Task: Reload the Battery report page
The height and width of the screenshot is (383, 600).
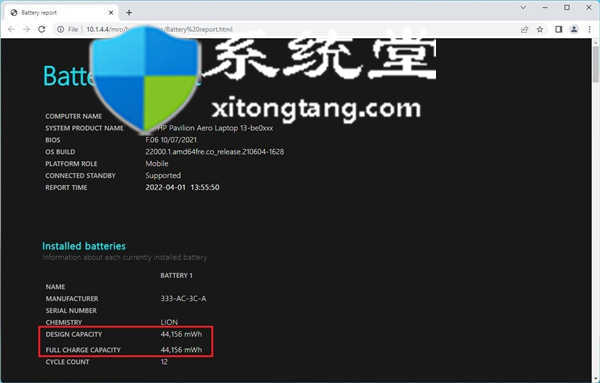Action: pyautogui.click(x=42, y=29)
